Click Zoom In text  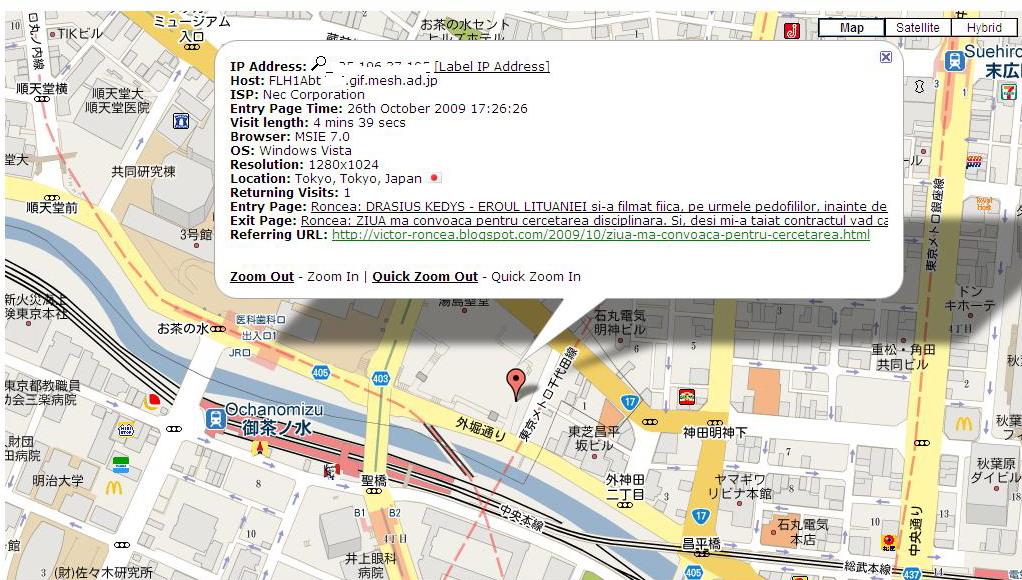(x=332, y=276)
